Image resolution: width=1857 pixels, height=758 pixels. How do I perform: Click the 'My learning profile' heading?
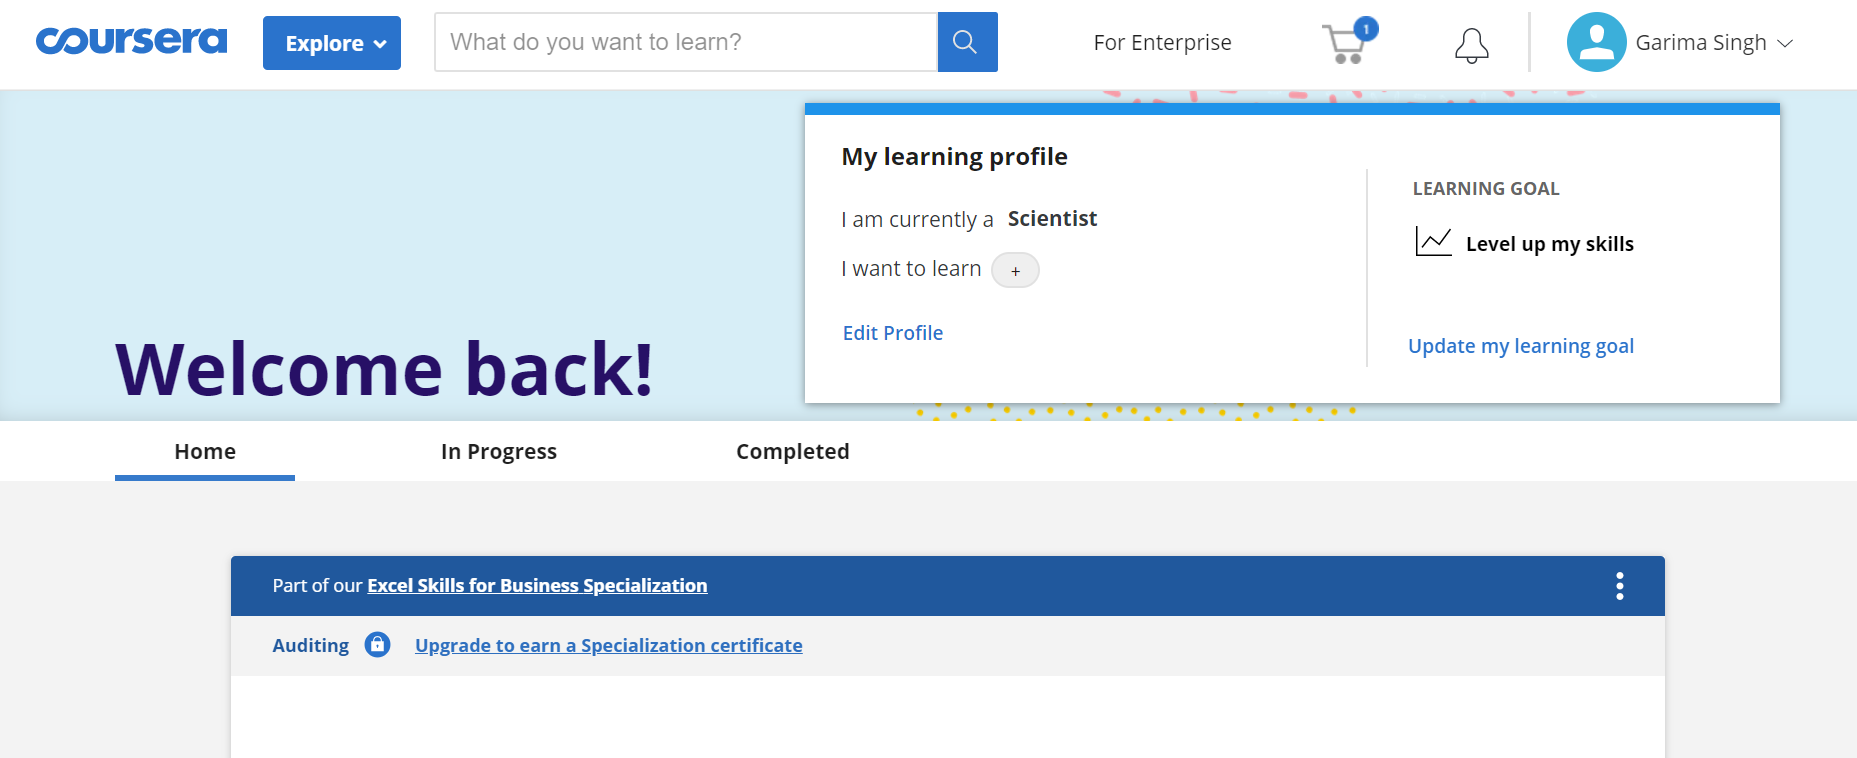tap(954, 157)
